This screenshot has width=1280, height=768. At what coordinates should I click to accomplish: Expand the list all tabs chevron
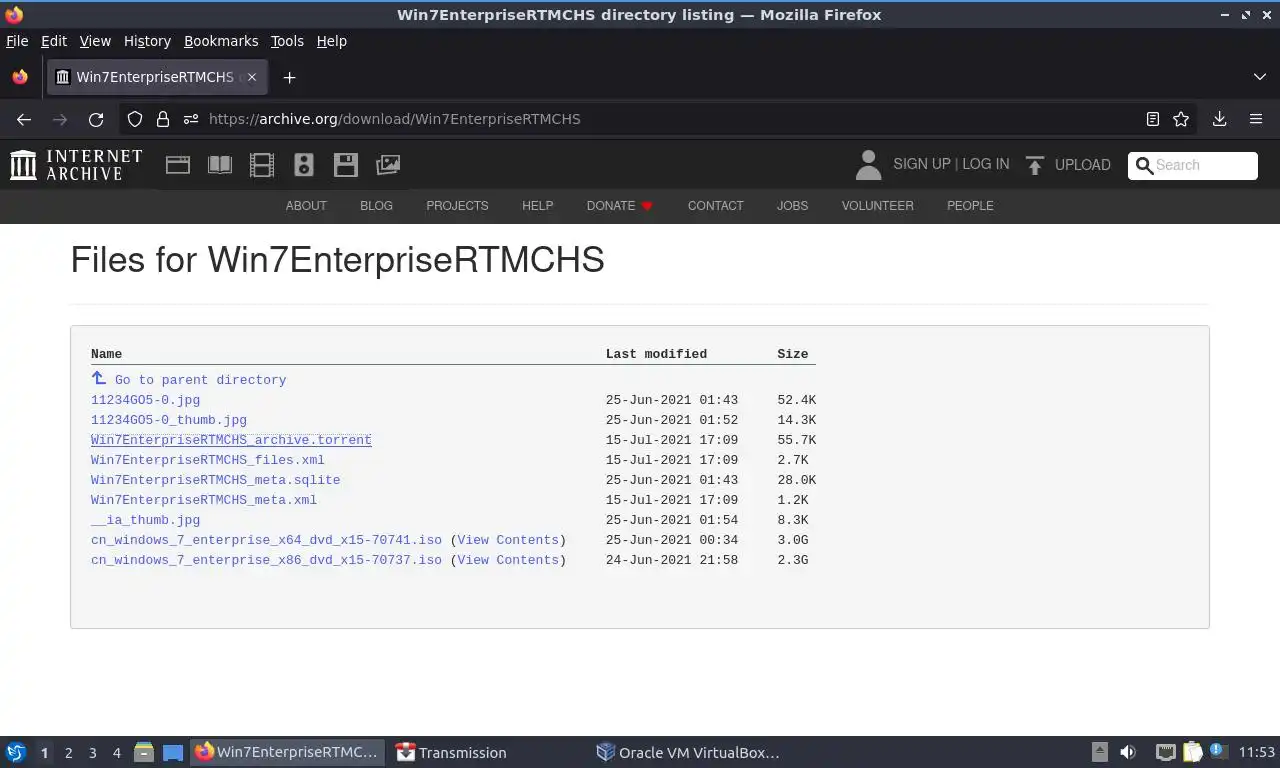tap(1260, 77)
